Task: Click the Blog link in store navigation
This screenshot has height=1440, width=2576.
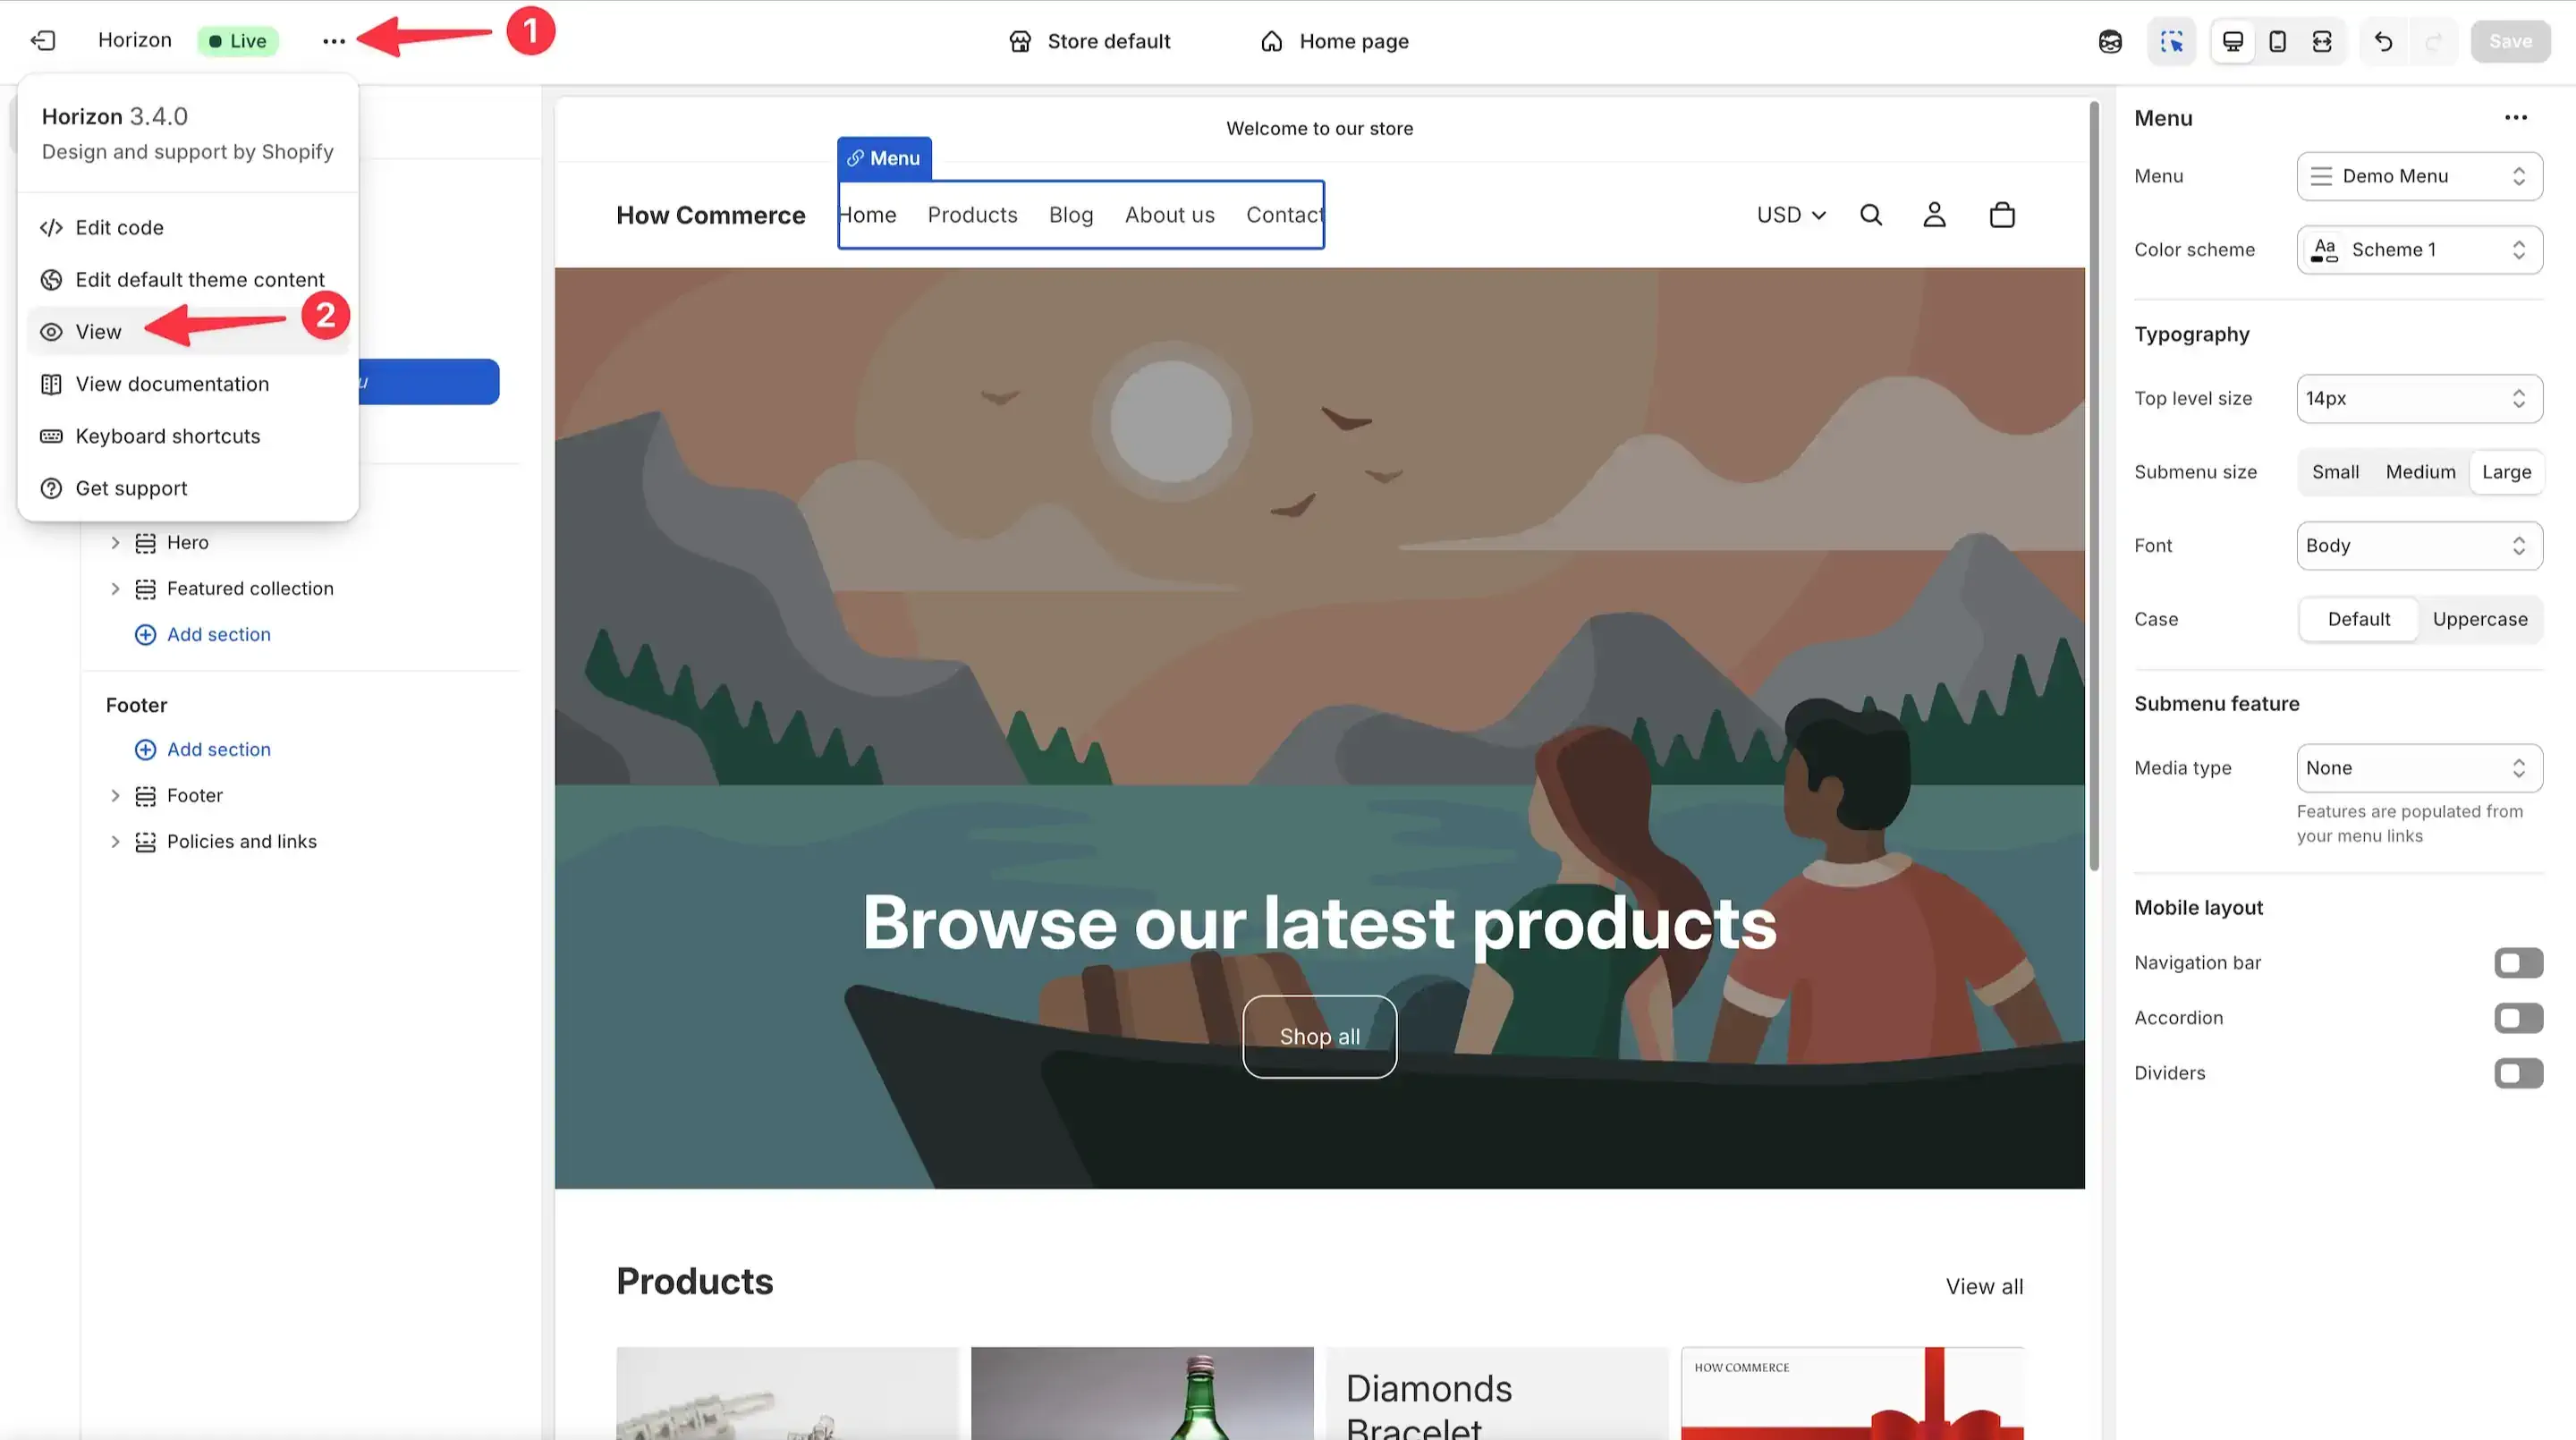Action: click(1071, 215)
